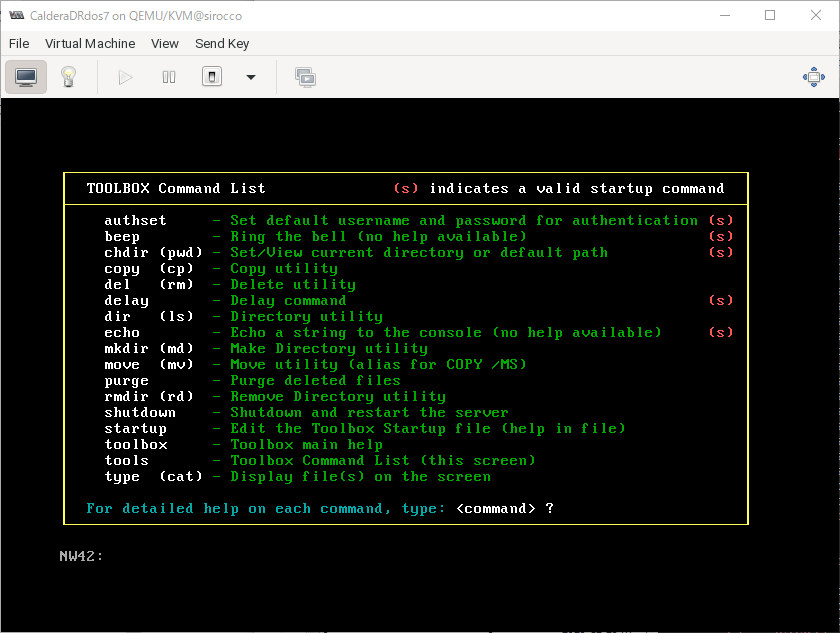Click the NW42: command prompt
The image size is (840, 633).
pos(81,556)
